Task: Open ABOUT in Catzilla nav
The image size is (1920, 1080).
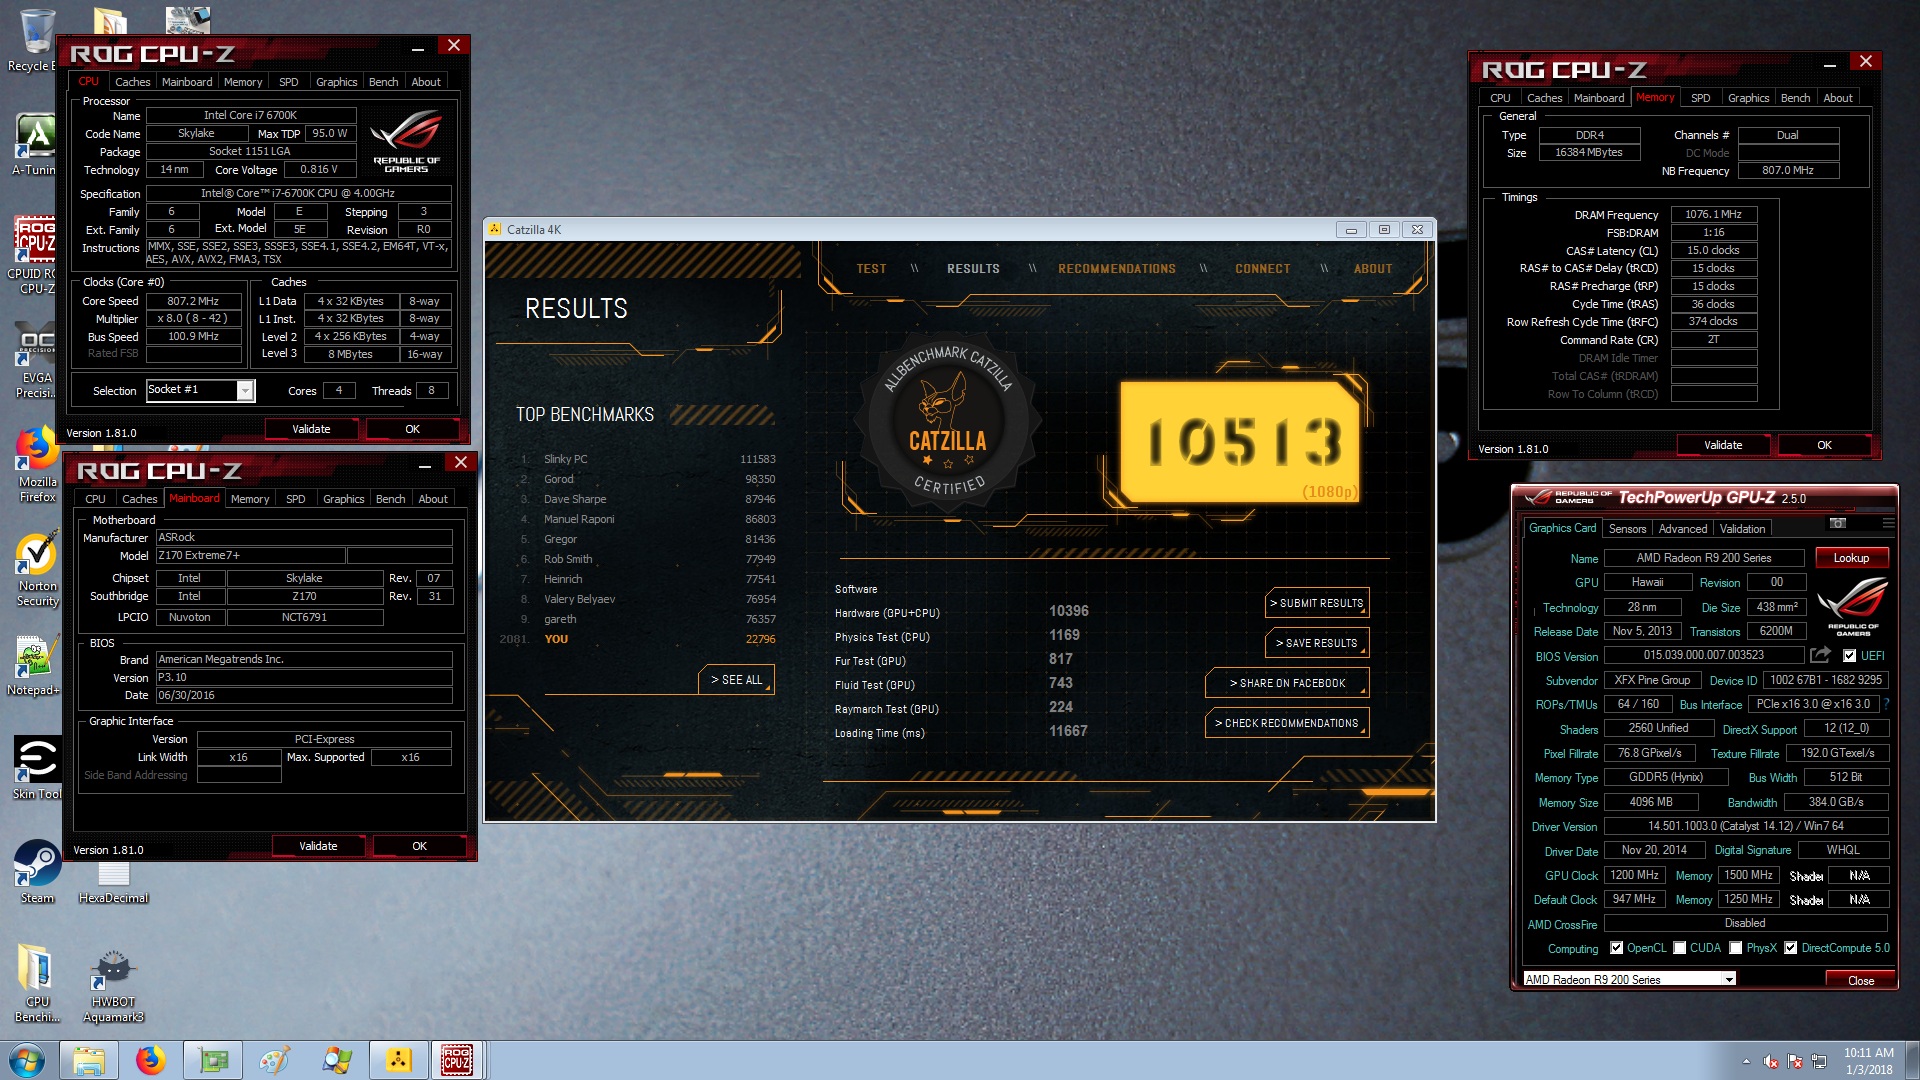Action: click(x=1373, y=269)
